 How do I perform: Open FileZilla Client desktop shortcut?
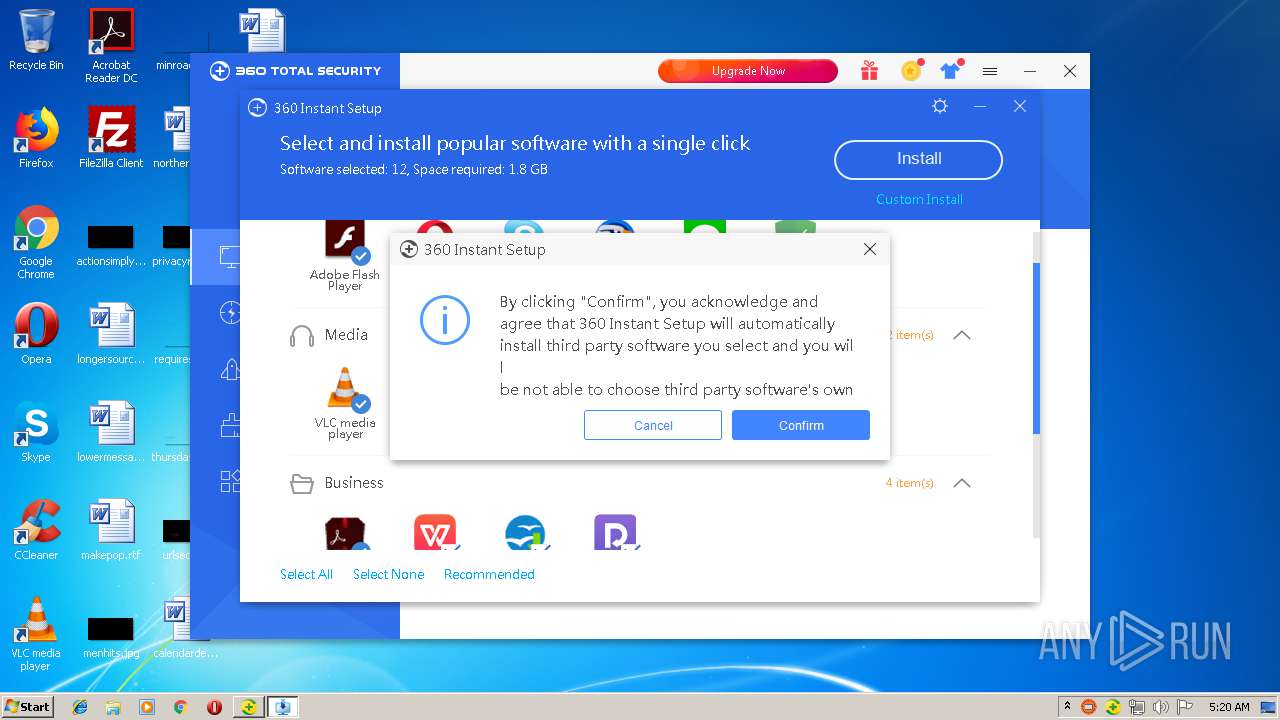pyautogui.click(x=111, y=138)
